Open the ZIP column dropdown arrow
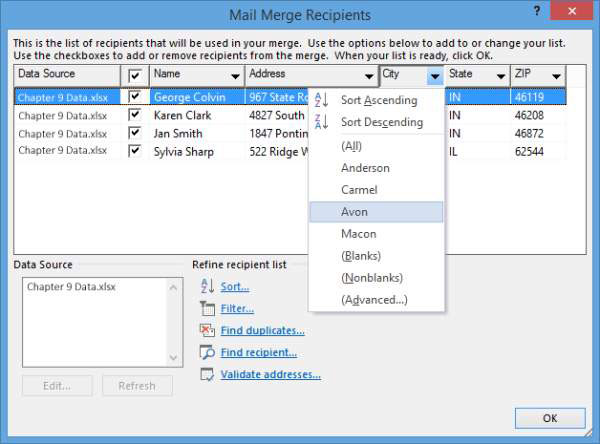Image resolution: width=600 pixels, height=444 pixels. point(557,76)
